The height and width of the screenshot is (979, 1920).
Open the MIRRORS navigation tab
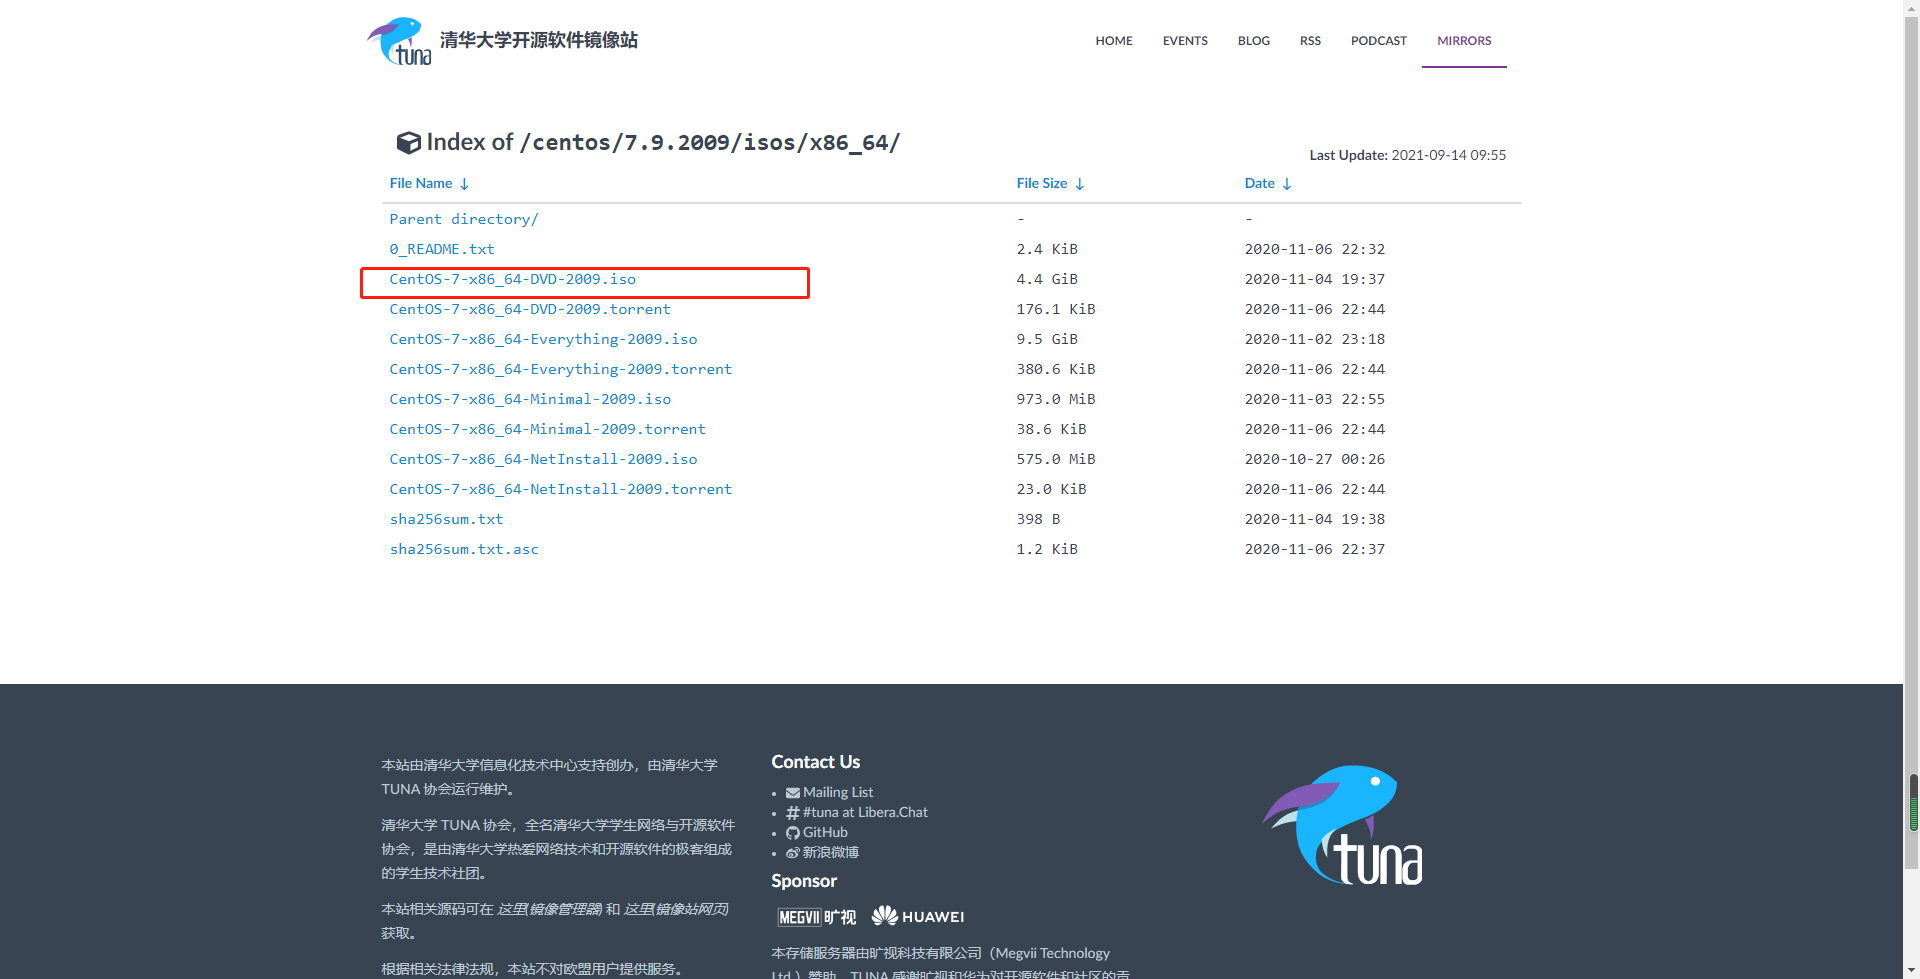point(1463,41)
